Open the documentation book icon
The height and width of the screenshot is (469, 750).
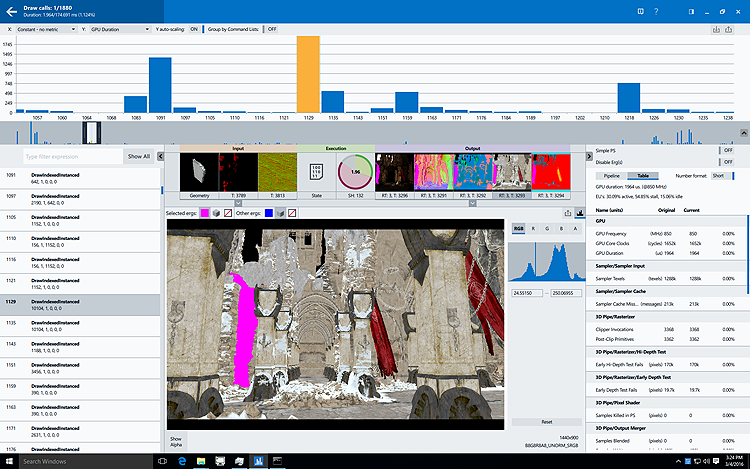coord(640,11)
